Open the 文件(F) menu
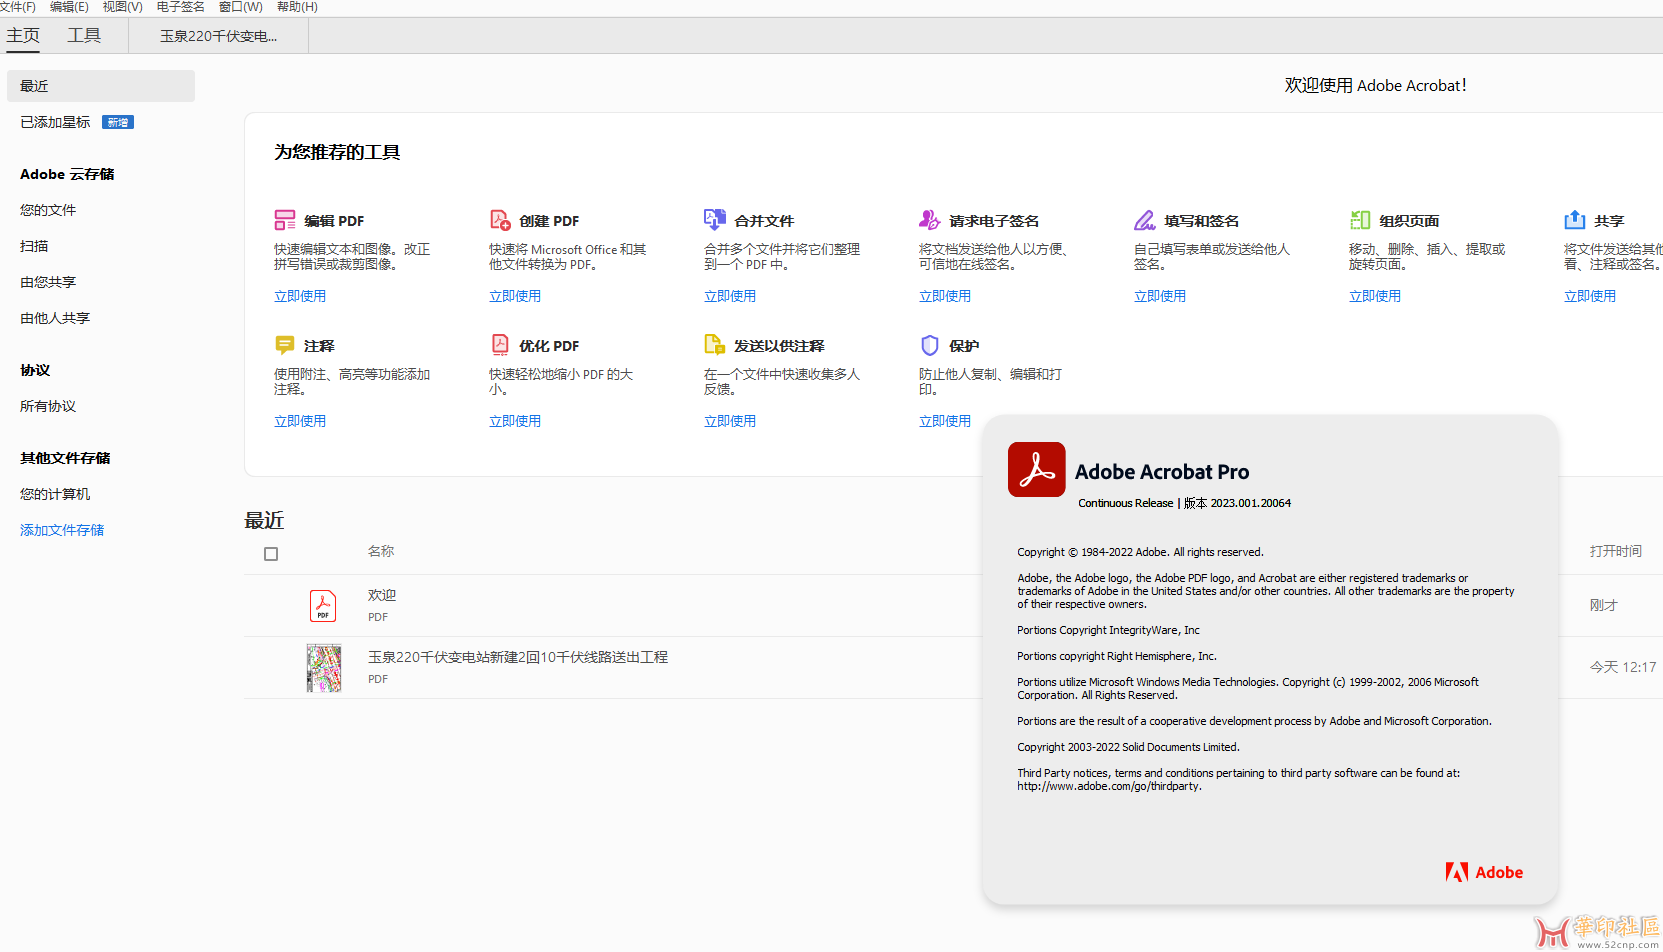Screen dimensions: 1663x952 tap(18, 7)
